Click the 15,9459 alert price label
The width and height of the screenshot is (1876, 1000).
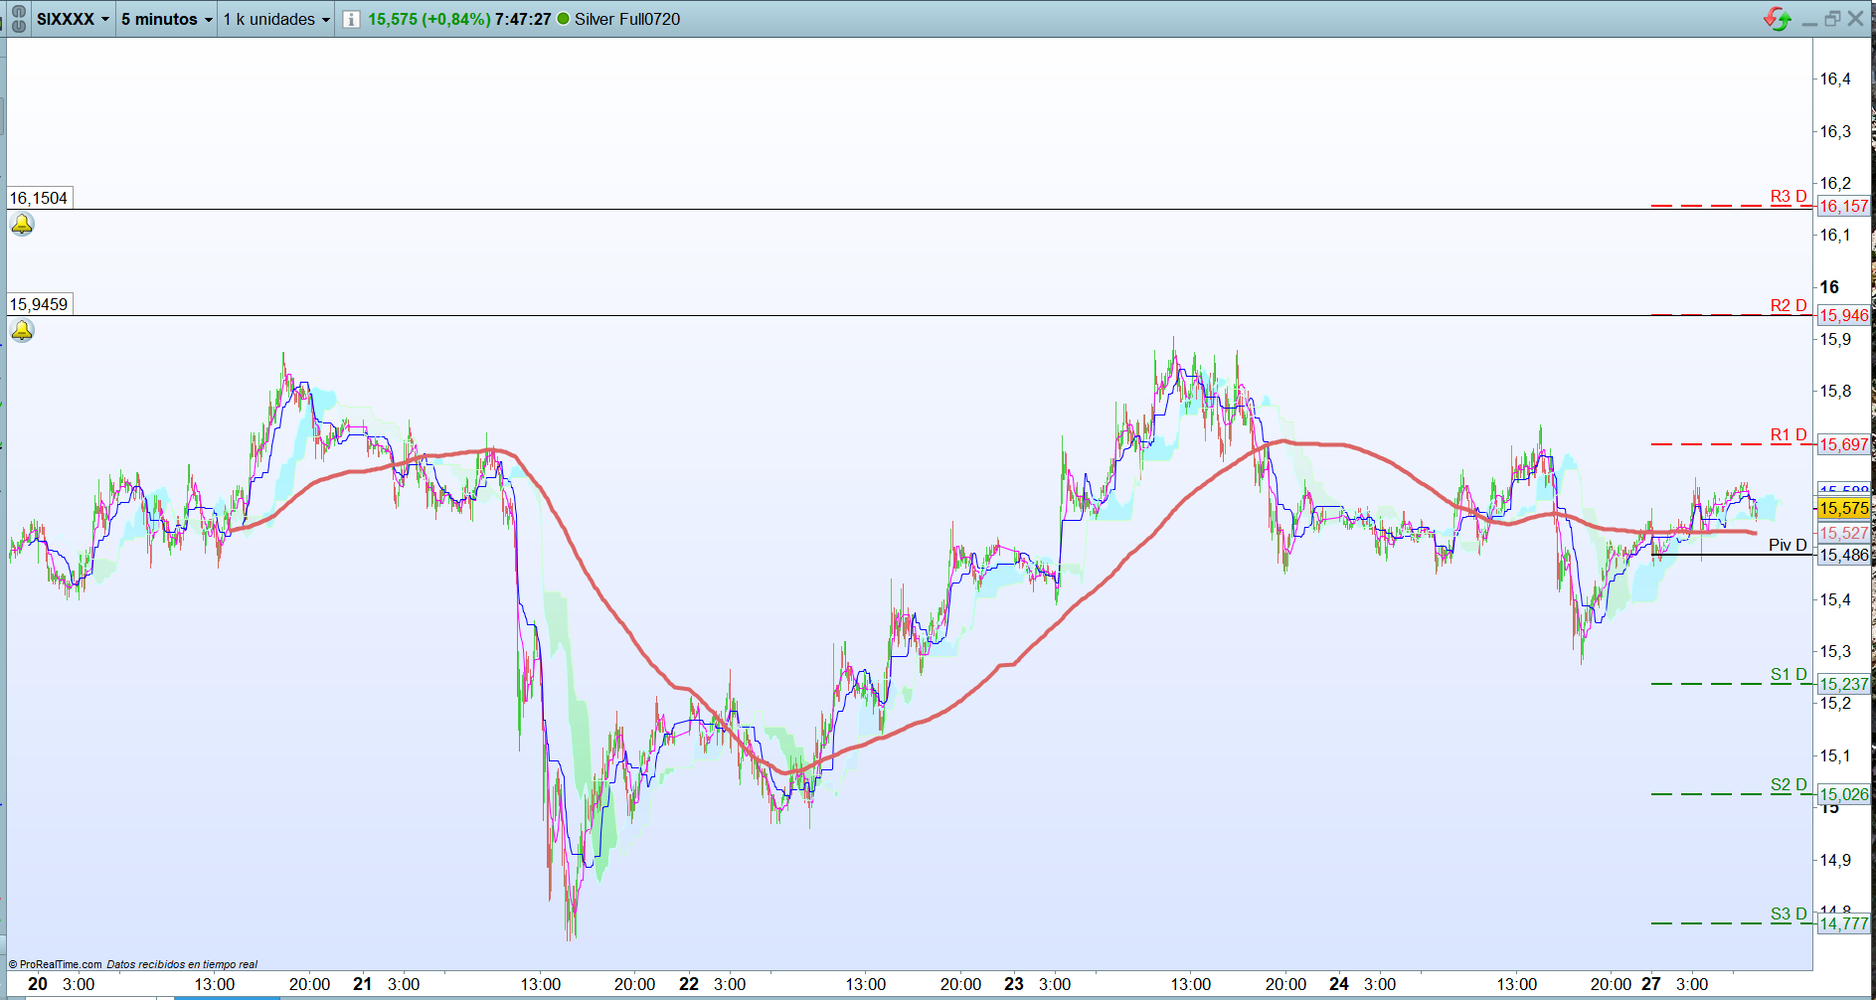pos(39,304)
